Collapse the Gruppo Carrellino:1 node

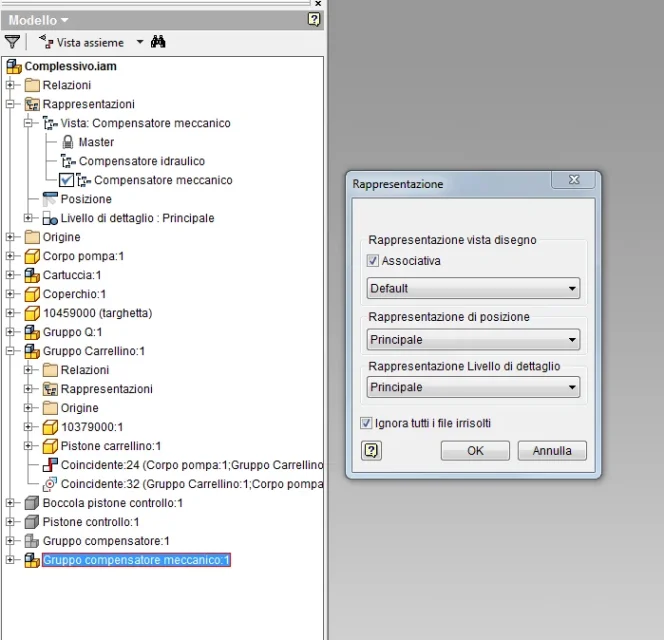click(x=10, y=351)
